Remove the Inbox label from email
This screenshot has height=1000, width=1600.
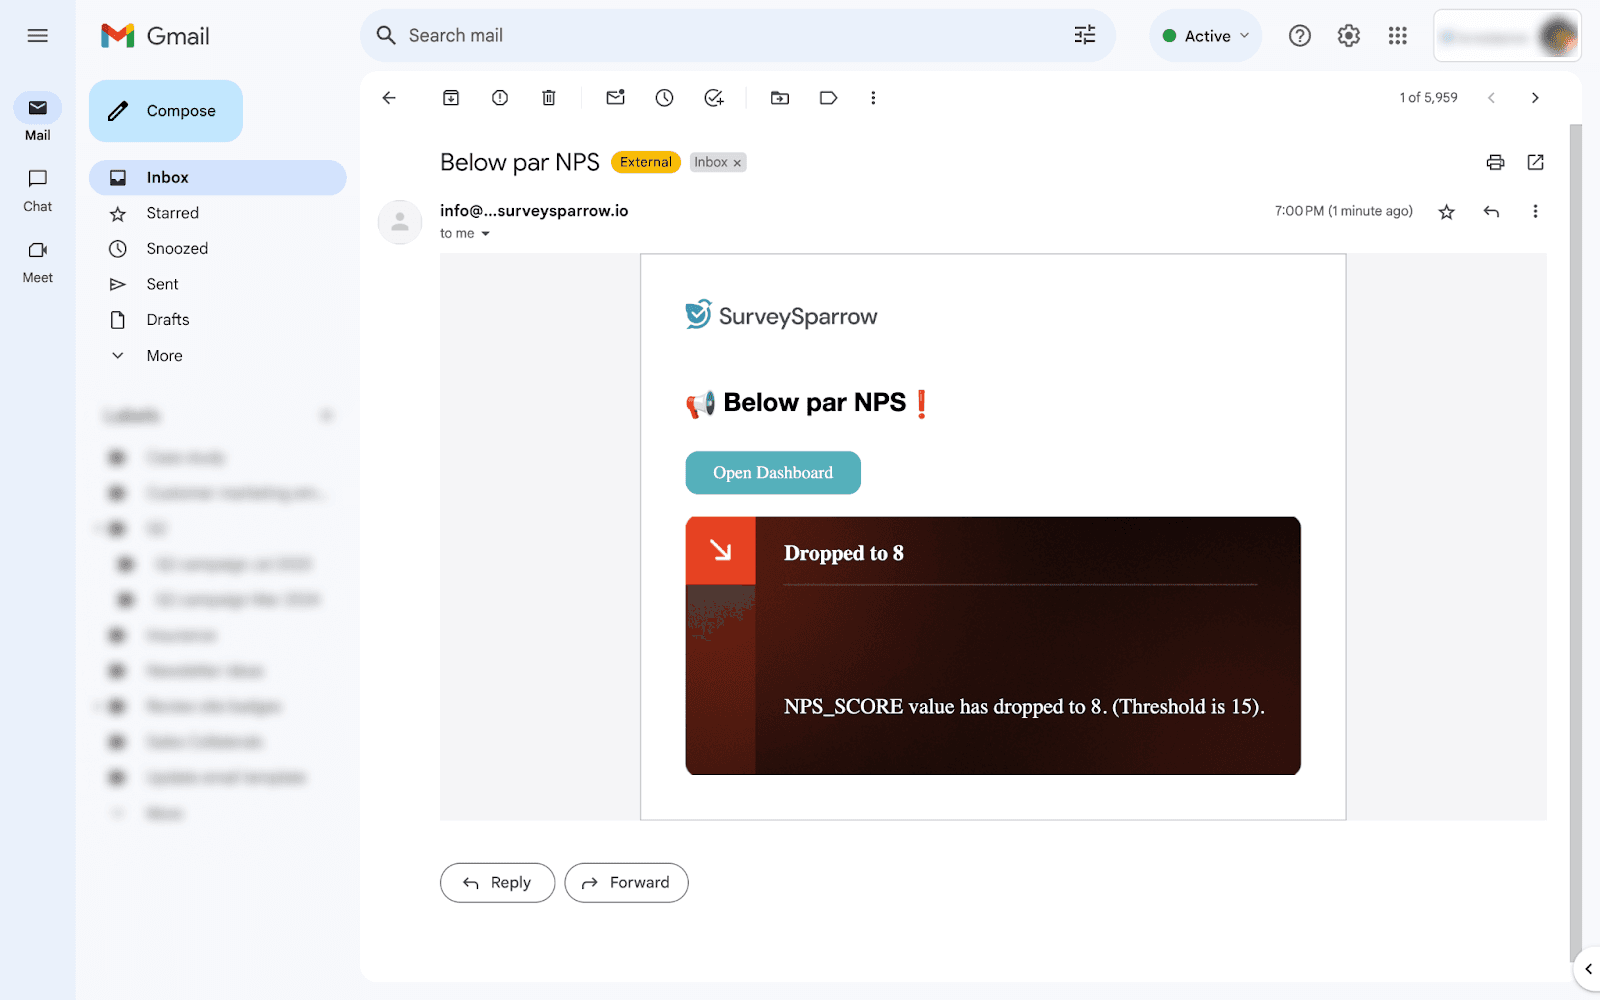[738, 163]
